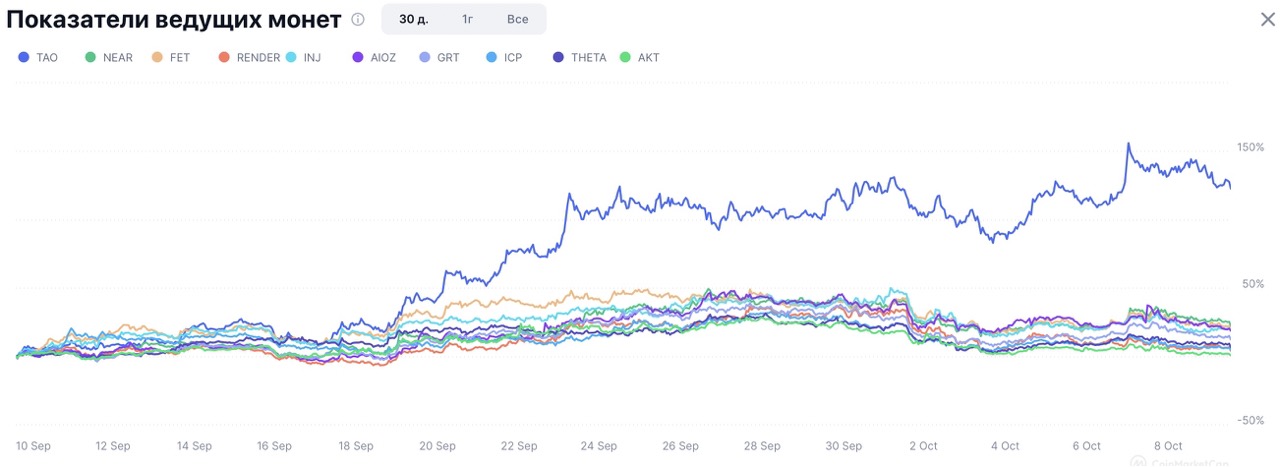Select the 1г time range tab

coord(467,19)
